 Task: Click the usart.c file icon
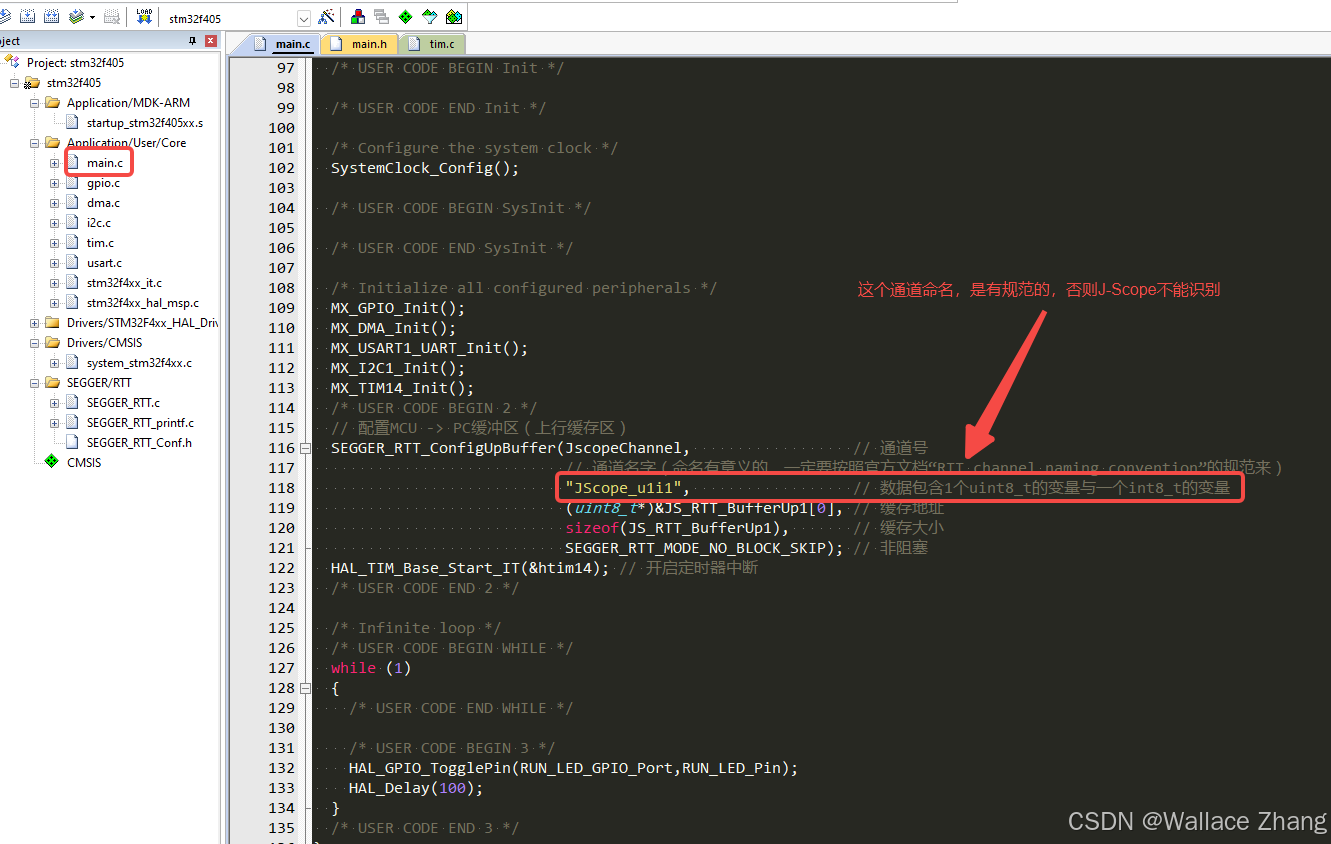click(x=73, y=263)
